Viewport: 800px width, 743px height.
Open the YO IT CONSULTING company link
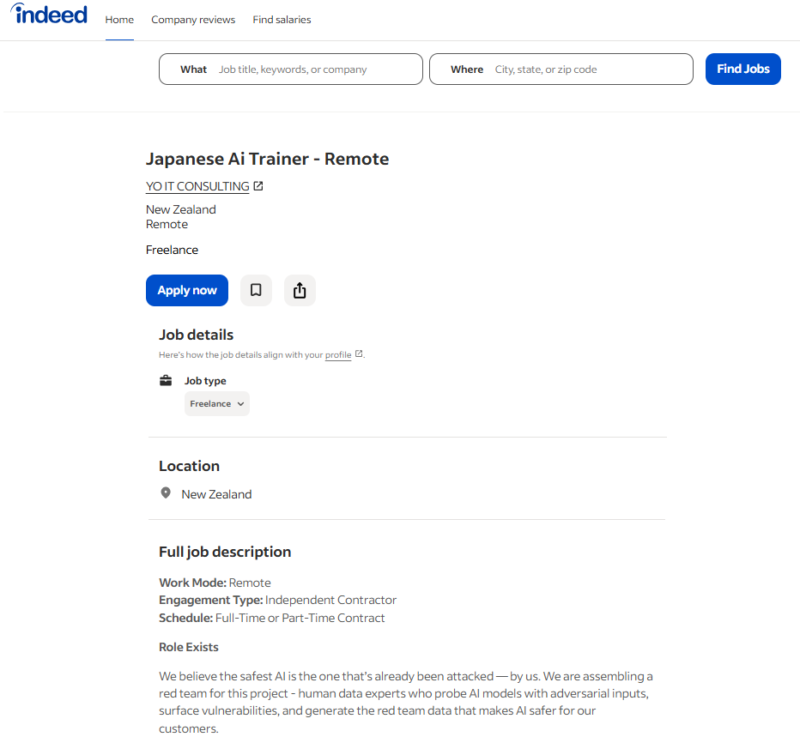tap(197, 186)
